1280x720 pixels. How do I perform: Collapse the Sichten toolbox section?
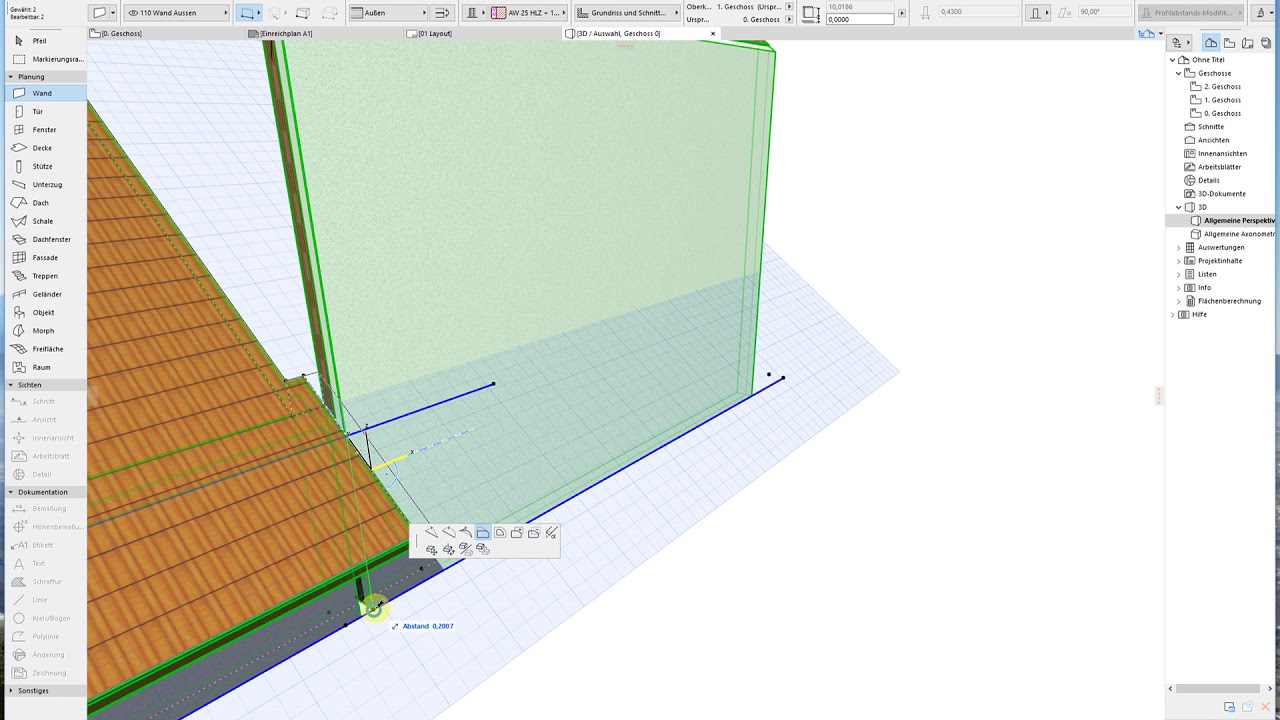point(12,385)
